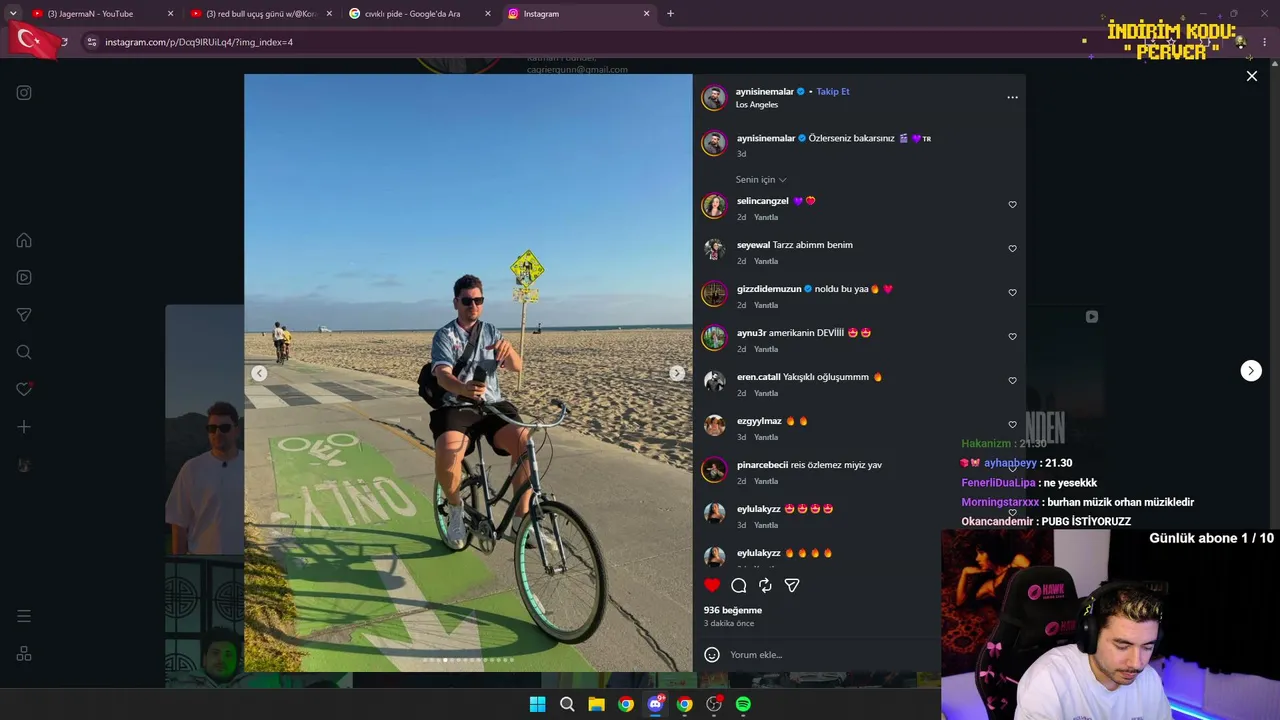
Task: Open Instagram direct messages icon
Action: point(24,315)
